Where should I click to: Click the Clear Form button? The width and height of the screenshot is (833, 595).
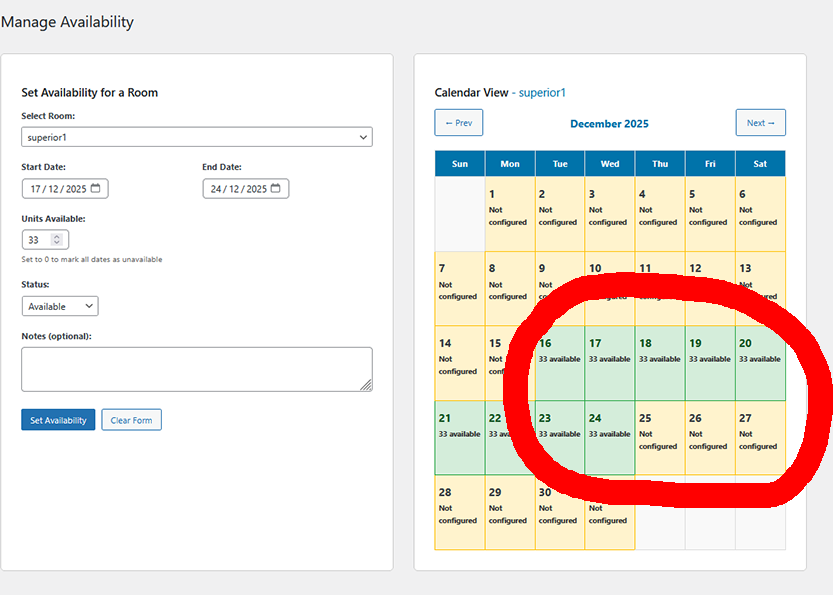point(131,420)
